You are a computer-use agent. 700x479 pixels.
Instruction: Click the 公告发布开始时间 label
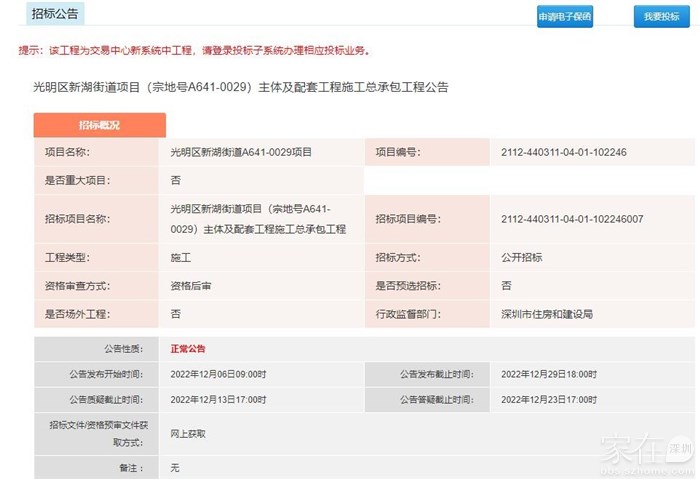pos(106,374)
